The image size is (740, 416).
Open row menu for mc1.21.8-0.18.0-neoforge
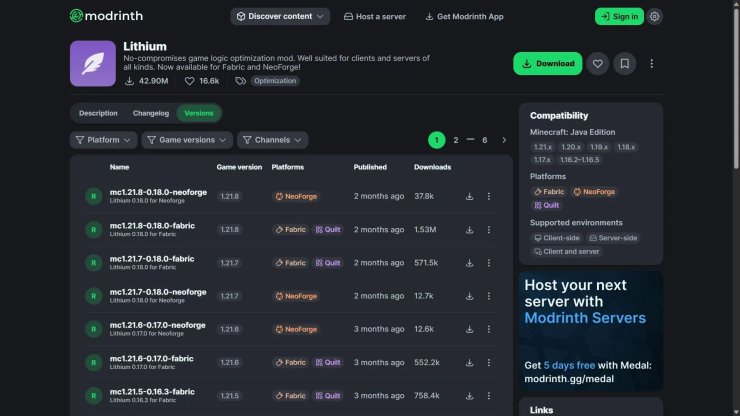pyautogui.click(x=488, y=196)
